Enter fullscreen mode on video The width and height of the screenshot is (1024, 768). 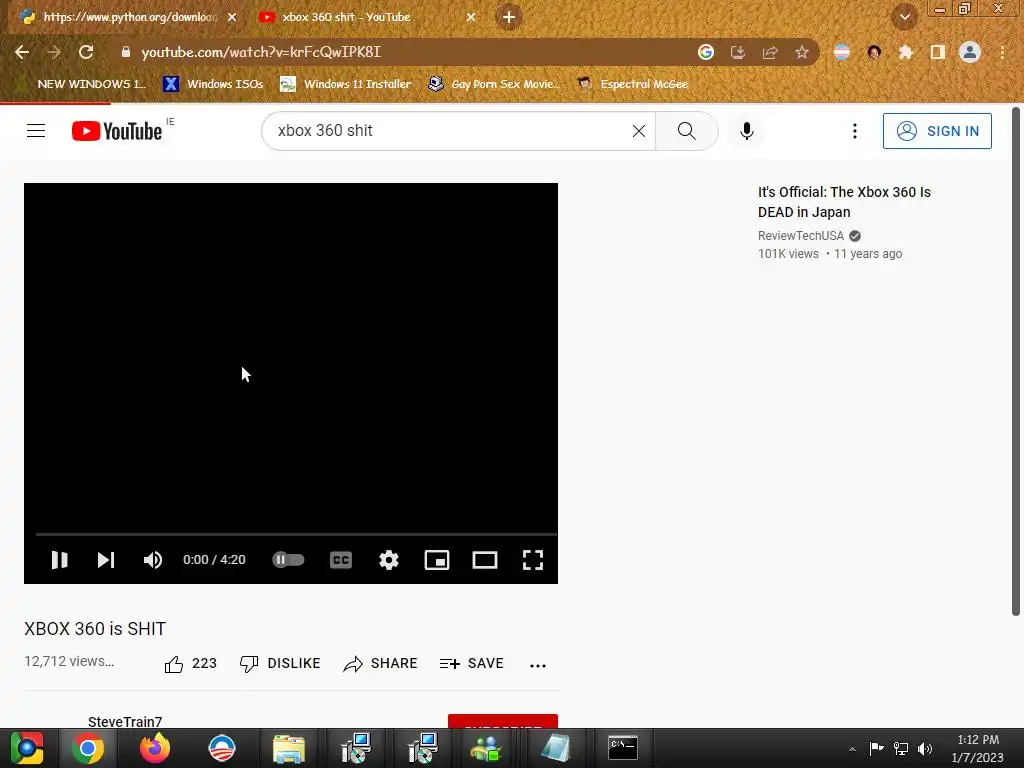533,560
